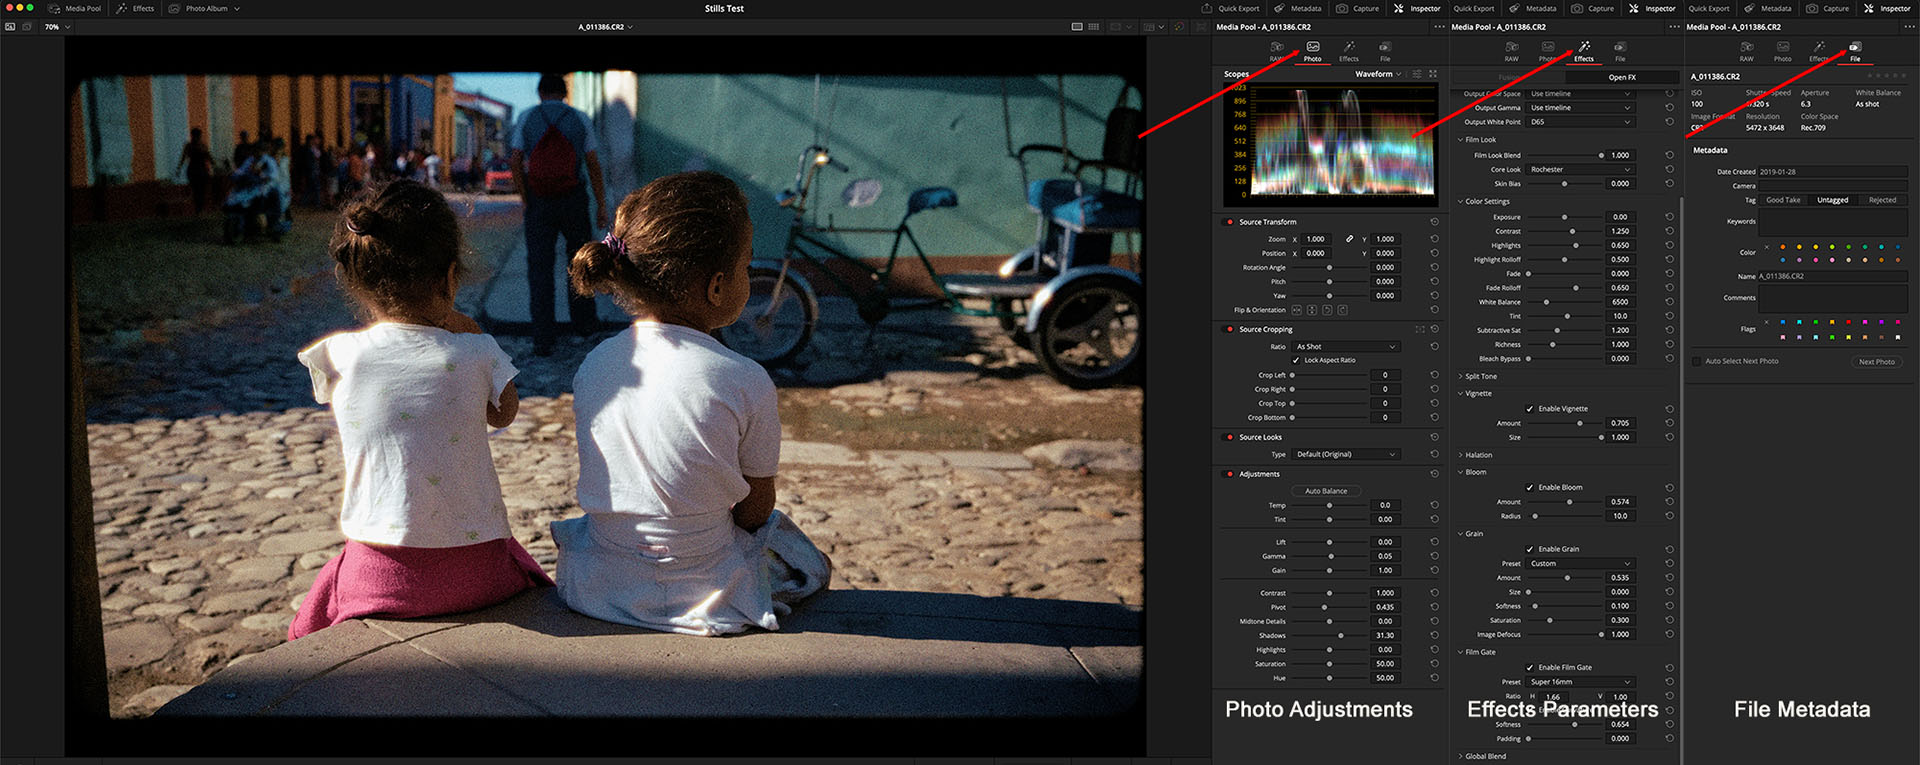The image size is (1920, 765).
Task: Reset the Film Look Blend value
Action: click(x=1669, y=155)
